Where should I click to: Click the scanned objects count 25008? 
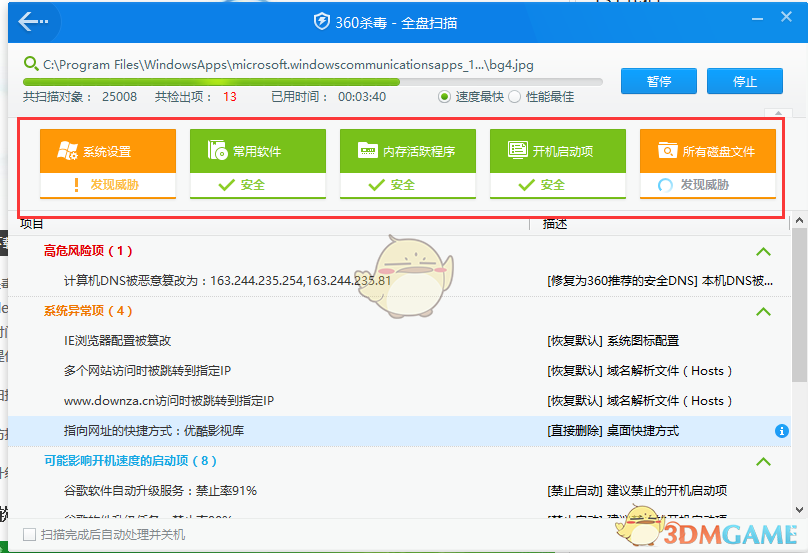pyautogui.click(x=120, y=97)
